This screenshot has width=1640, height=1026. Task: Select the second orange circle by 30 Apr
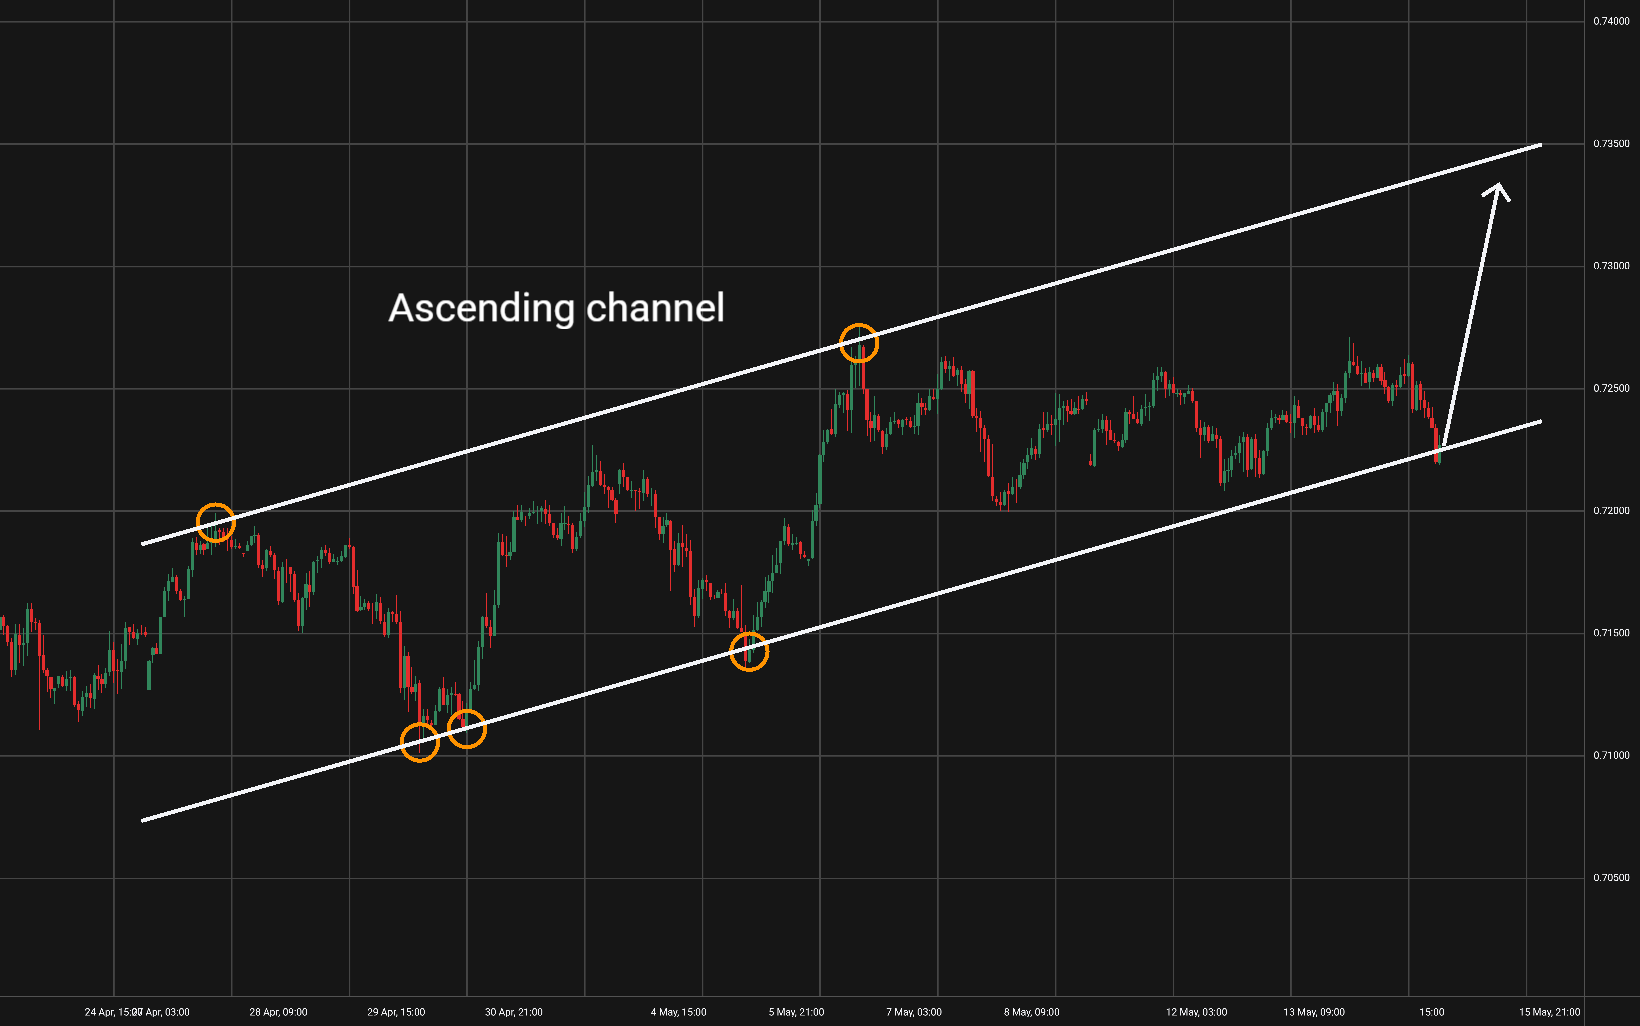pos(467,728)
